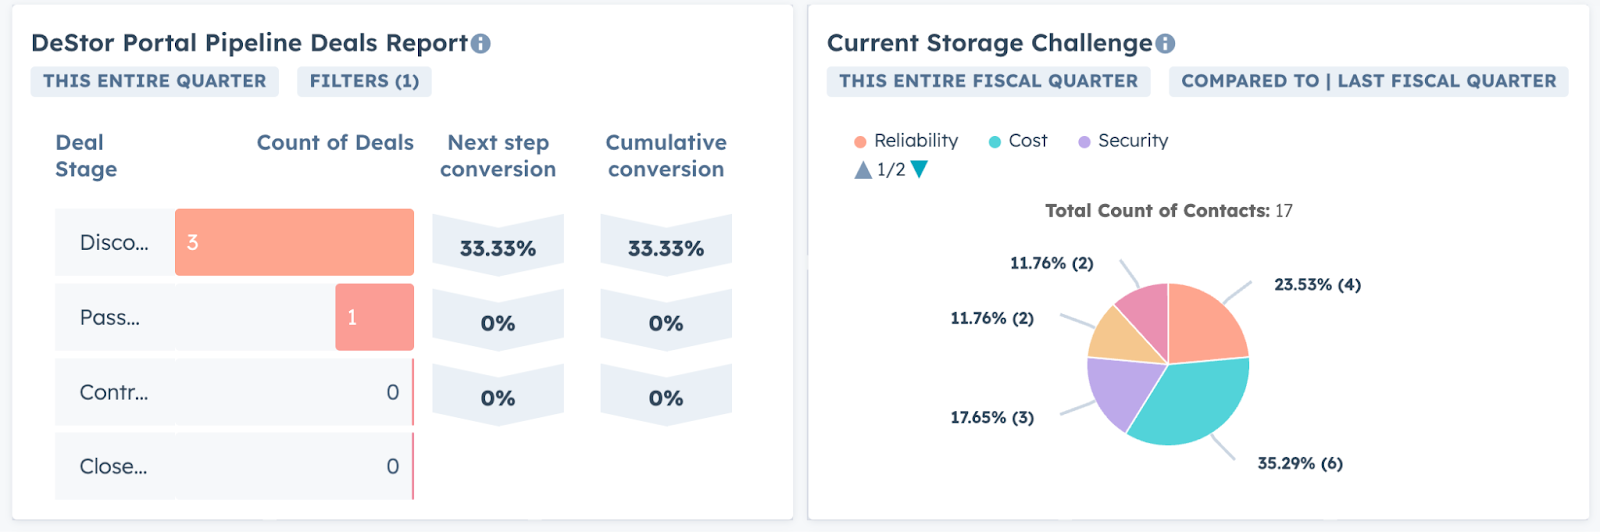Toggle Reliability series in pie legend
The width and height of the screenshot is (1600, 532).
907,141
